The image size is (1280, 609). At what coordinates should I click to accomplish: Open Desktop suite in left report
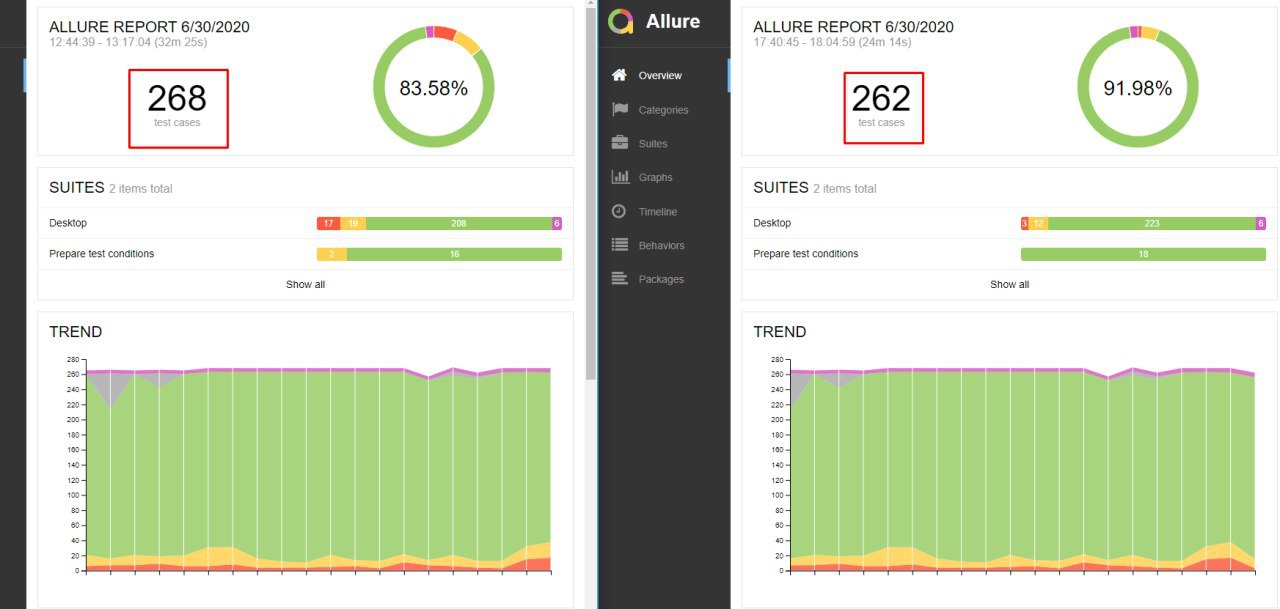click(305, 223)
